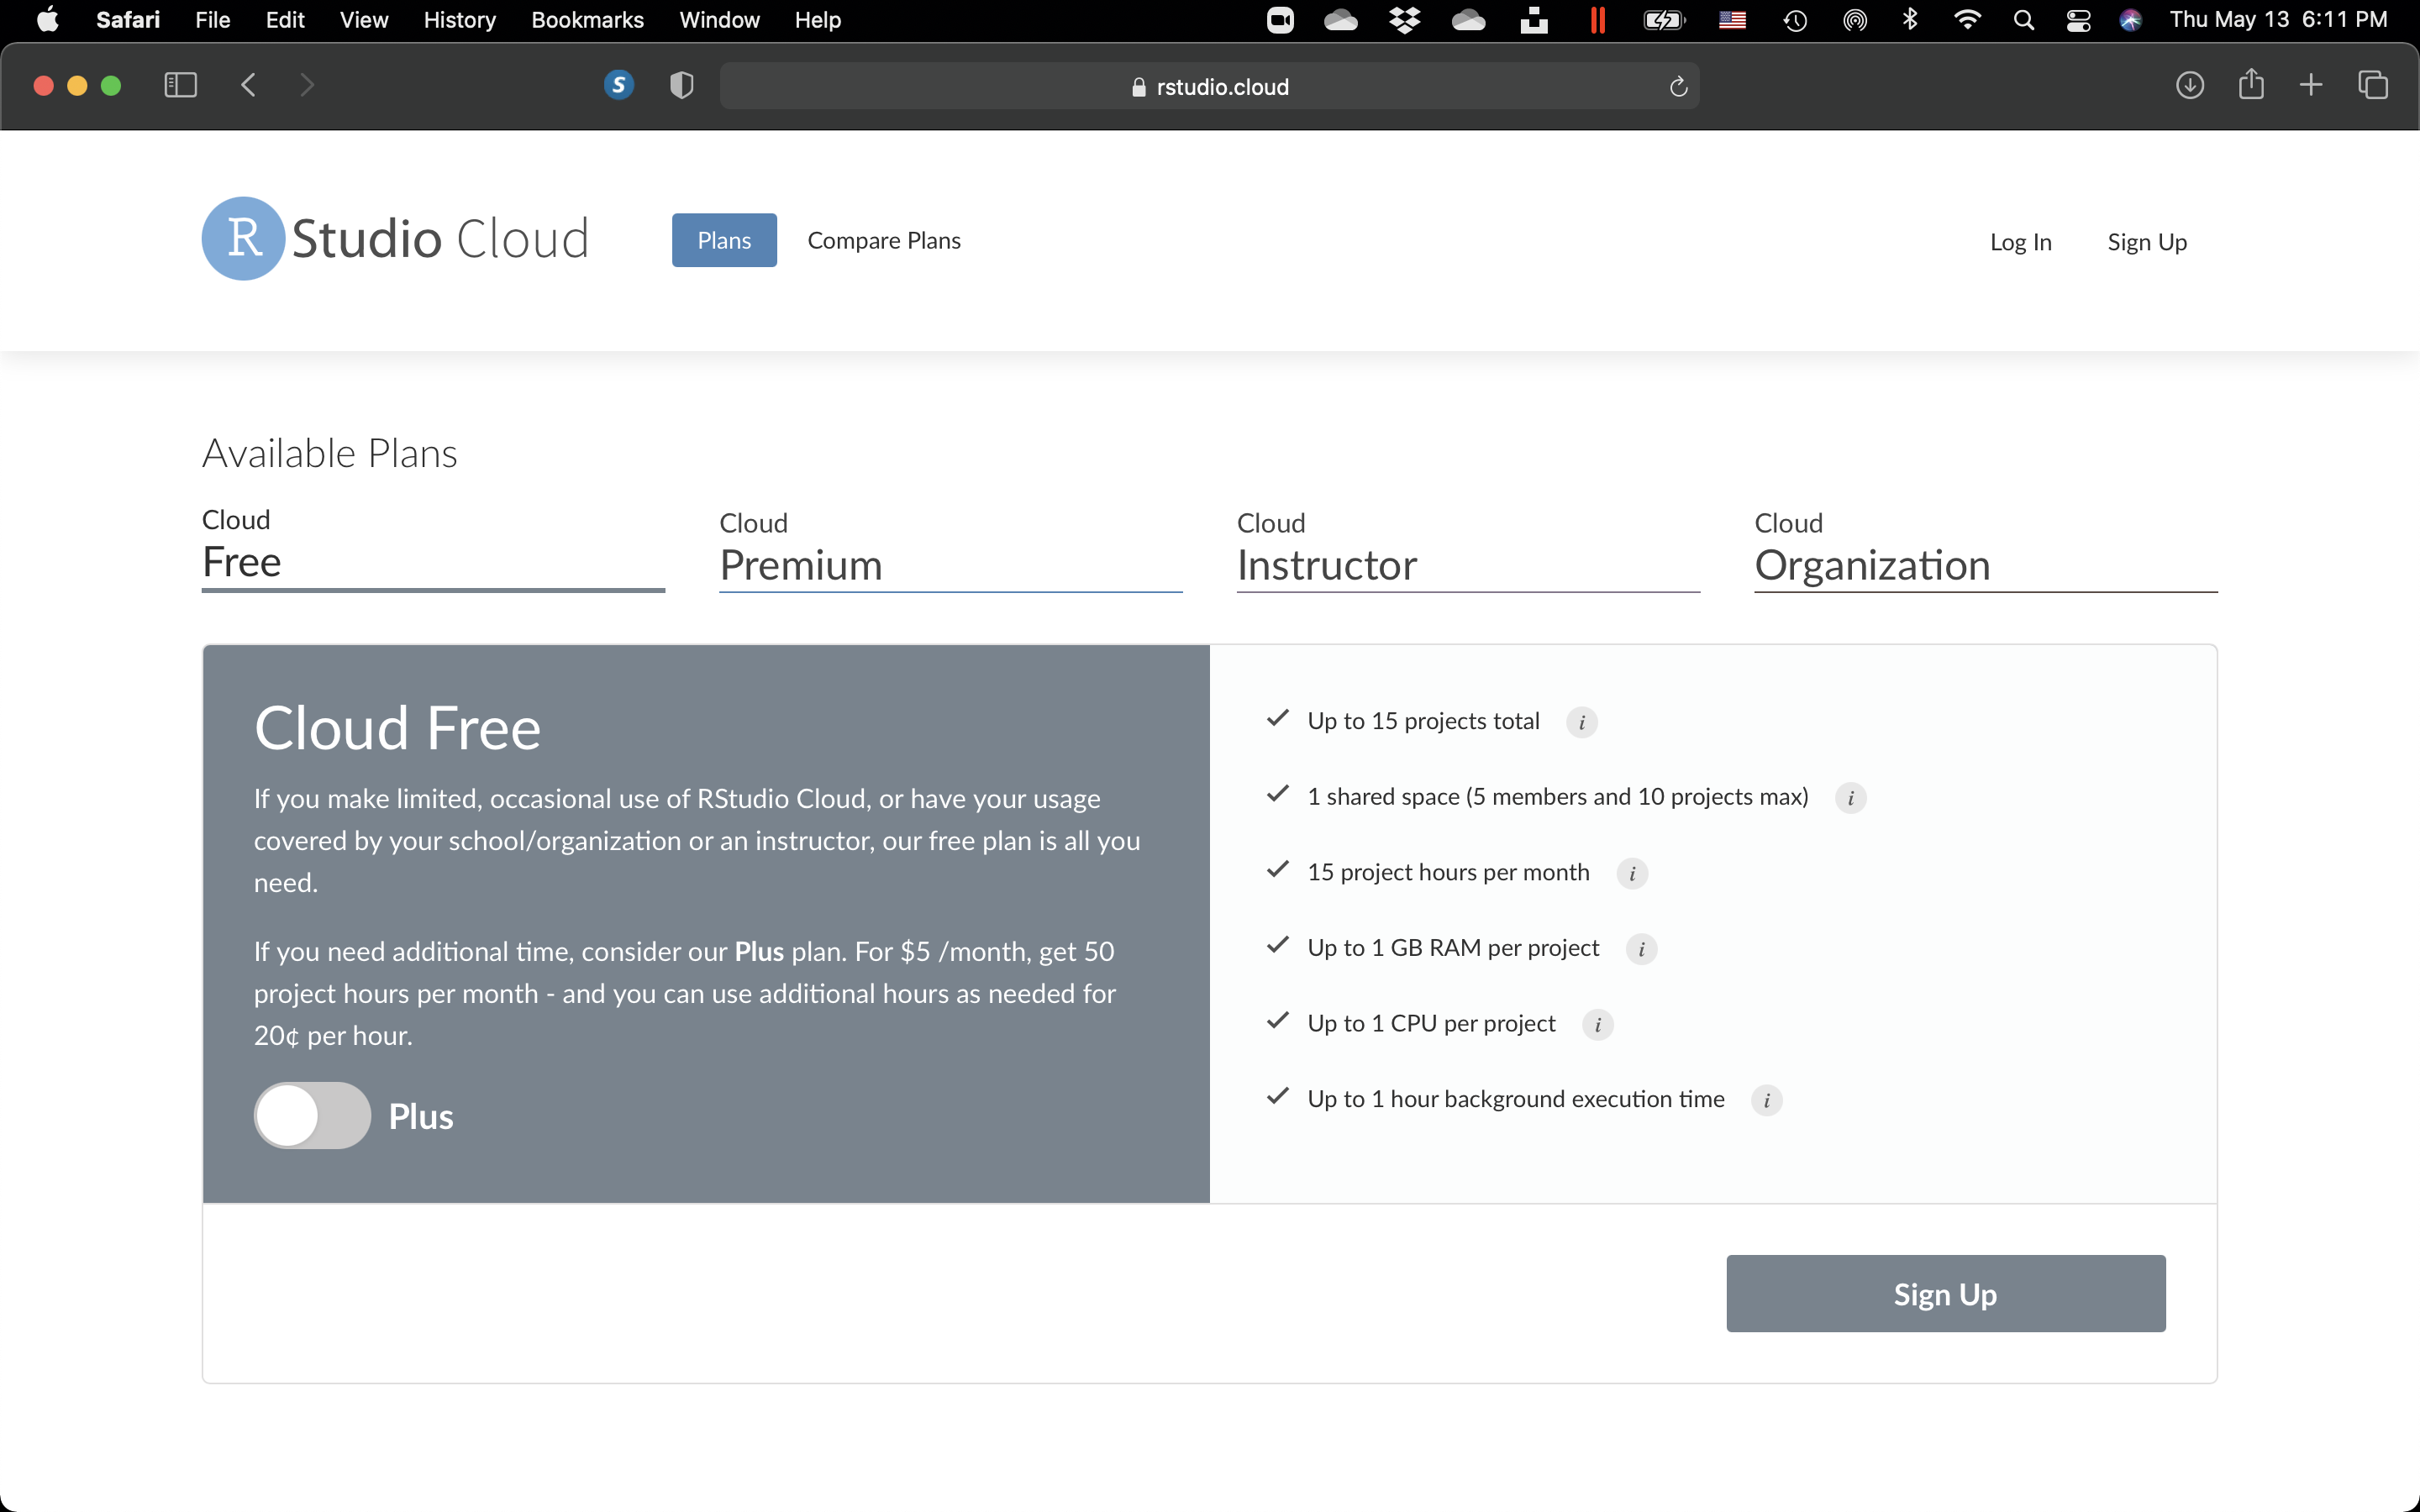The height and width of the screenshot is (1512, 2420).
Task: Open the Safari File menu
Action: (213, 20)
